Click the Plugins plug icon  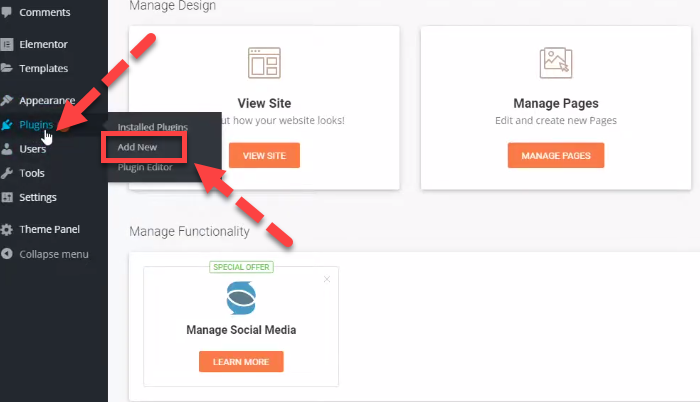point(7,125)
